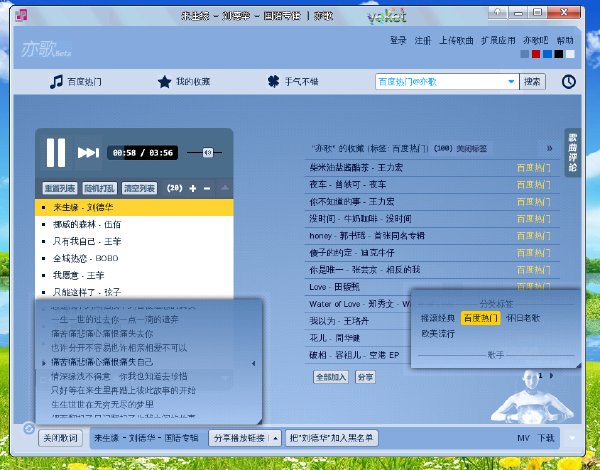
Task: Click the 分享 share button
Action: coord(365,377)
